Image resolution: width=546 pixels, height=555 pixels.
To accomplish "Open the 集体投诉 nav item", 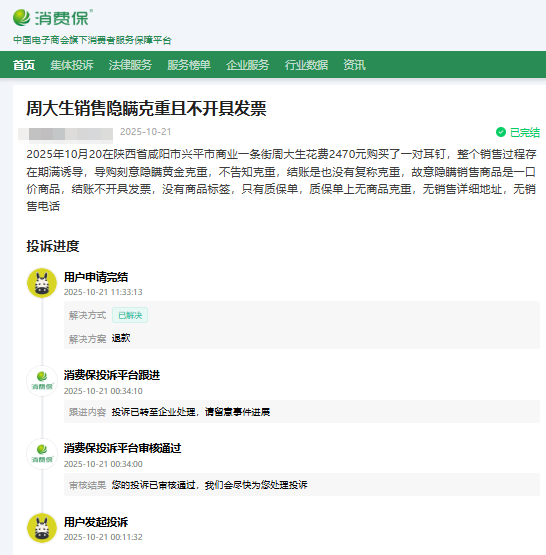I will (72, 65).
